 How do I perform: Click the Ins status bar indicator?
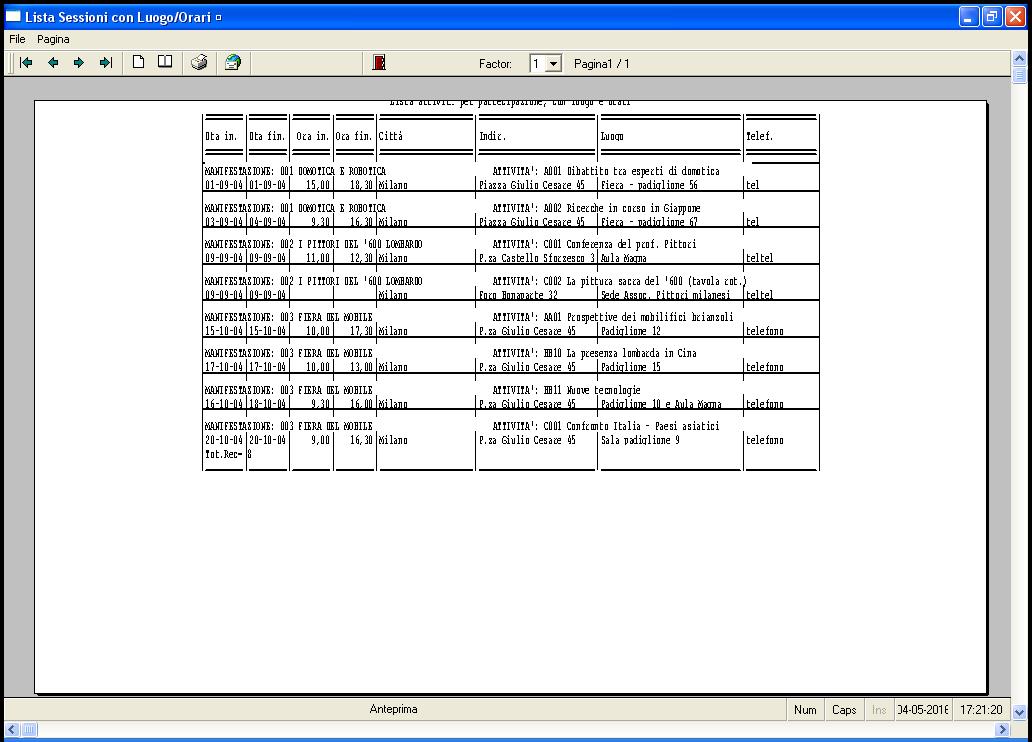pos(879,710)
